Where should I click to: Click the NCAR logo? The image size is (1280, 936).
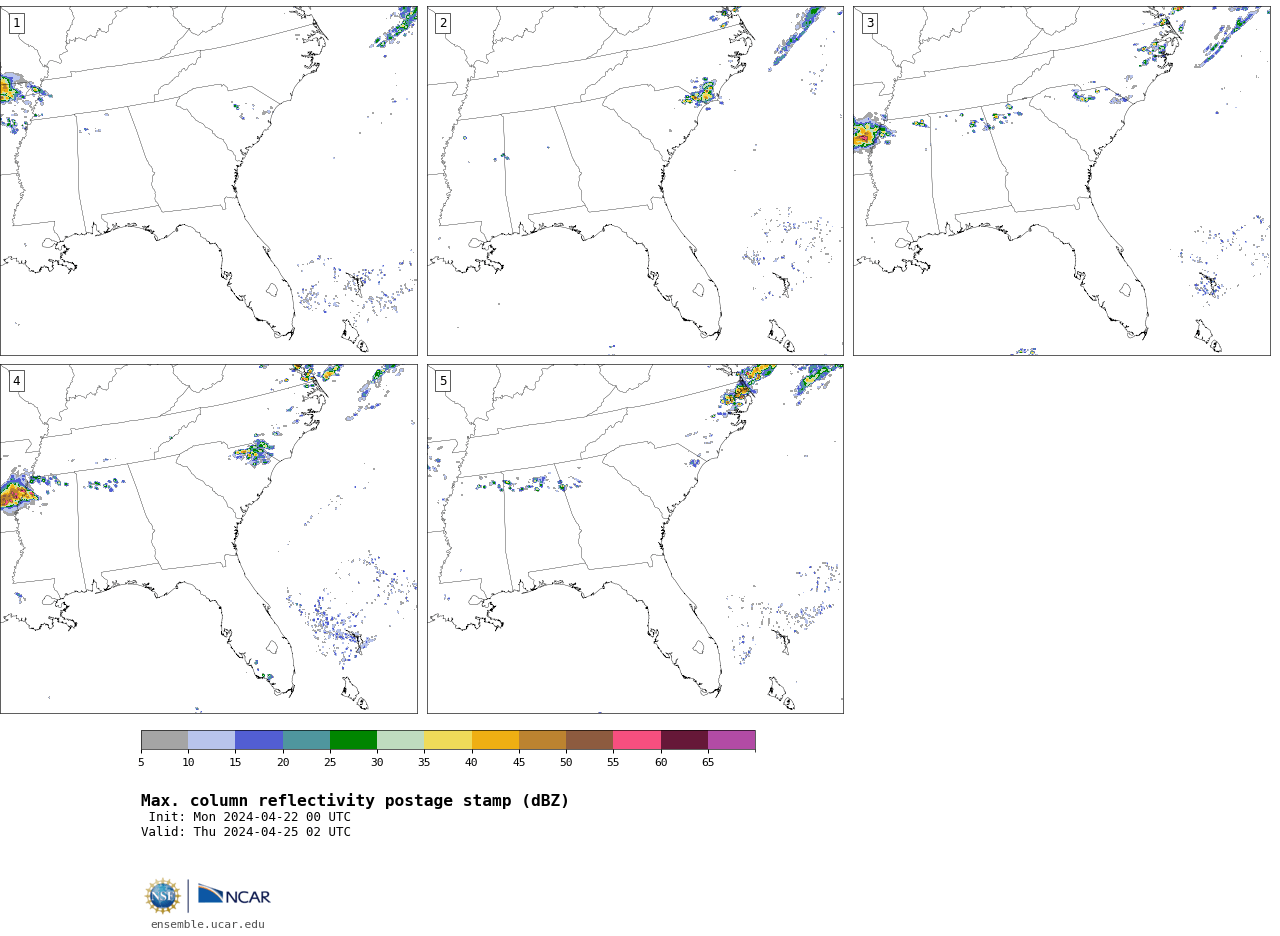coord(234,896)
